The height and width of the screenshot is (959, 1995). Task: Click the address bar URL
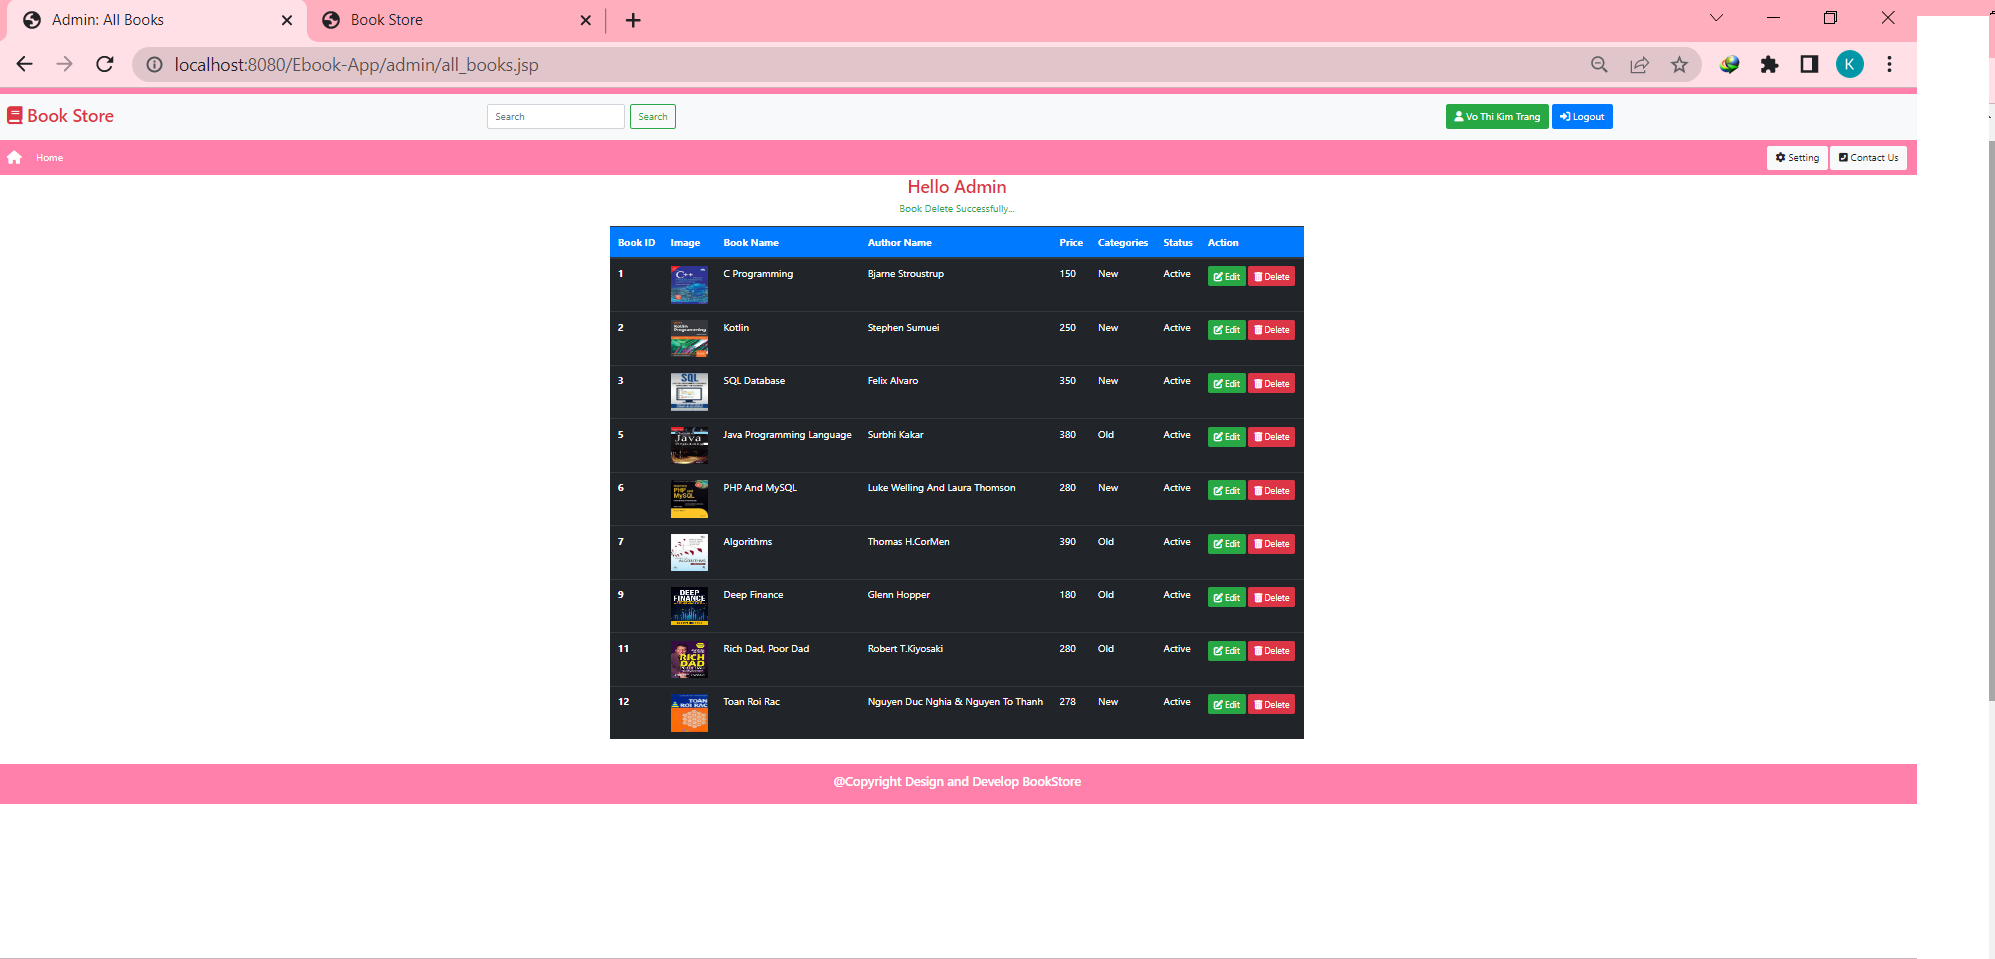click(356, 65)
